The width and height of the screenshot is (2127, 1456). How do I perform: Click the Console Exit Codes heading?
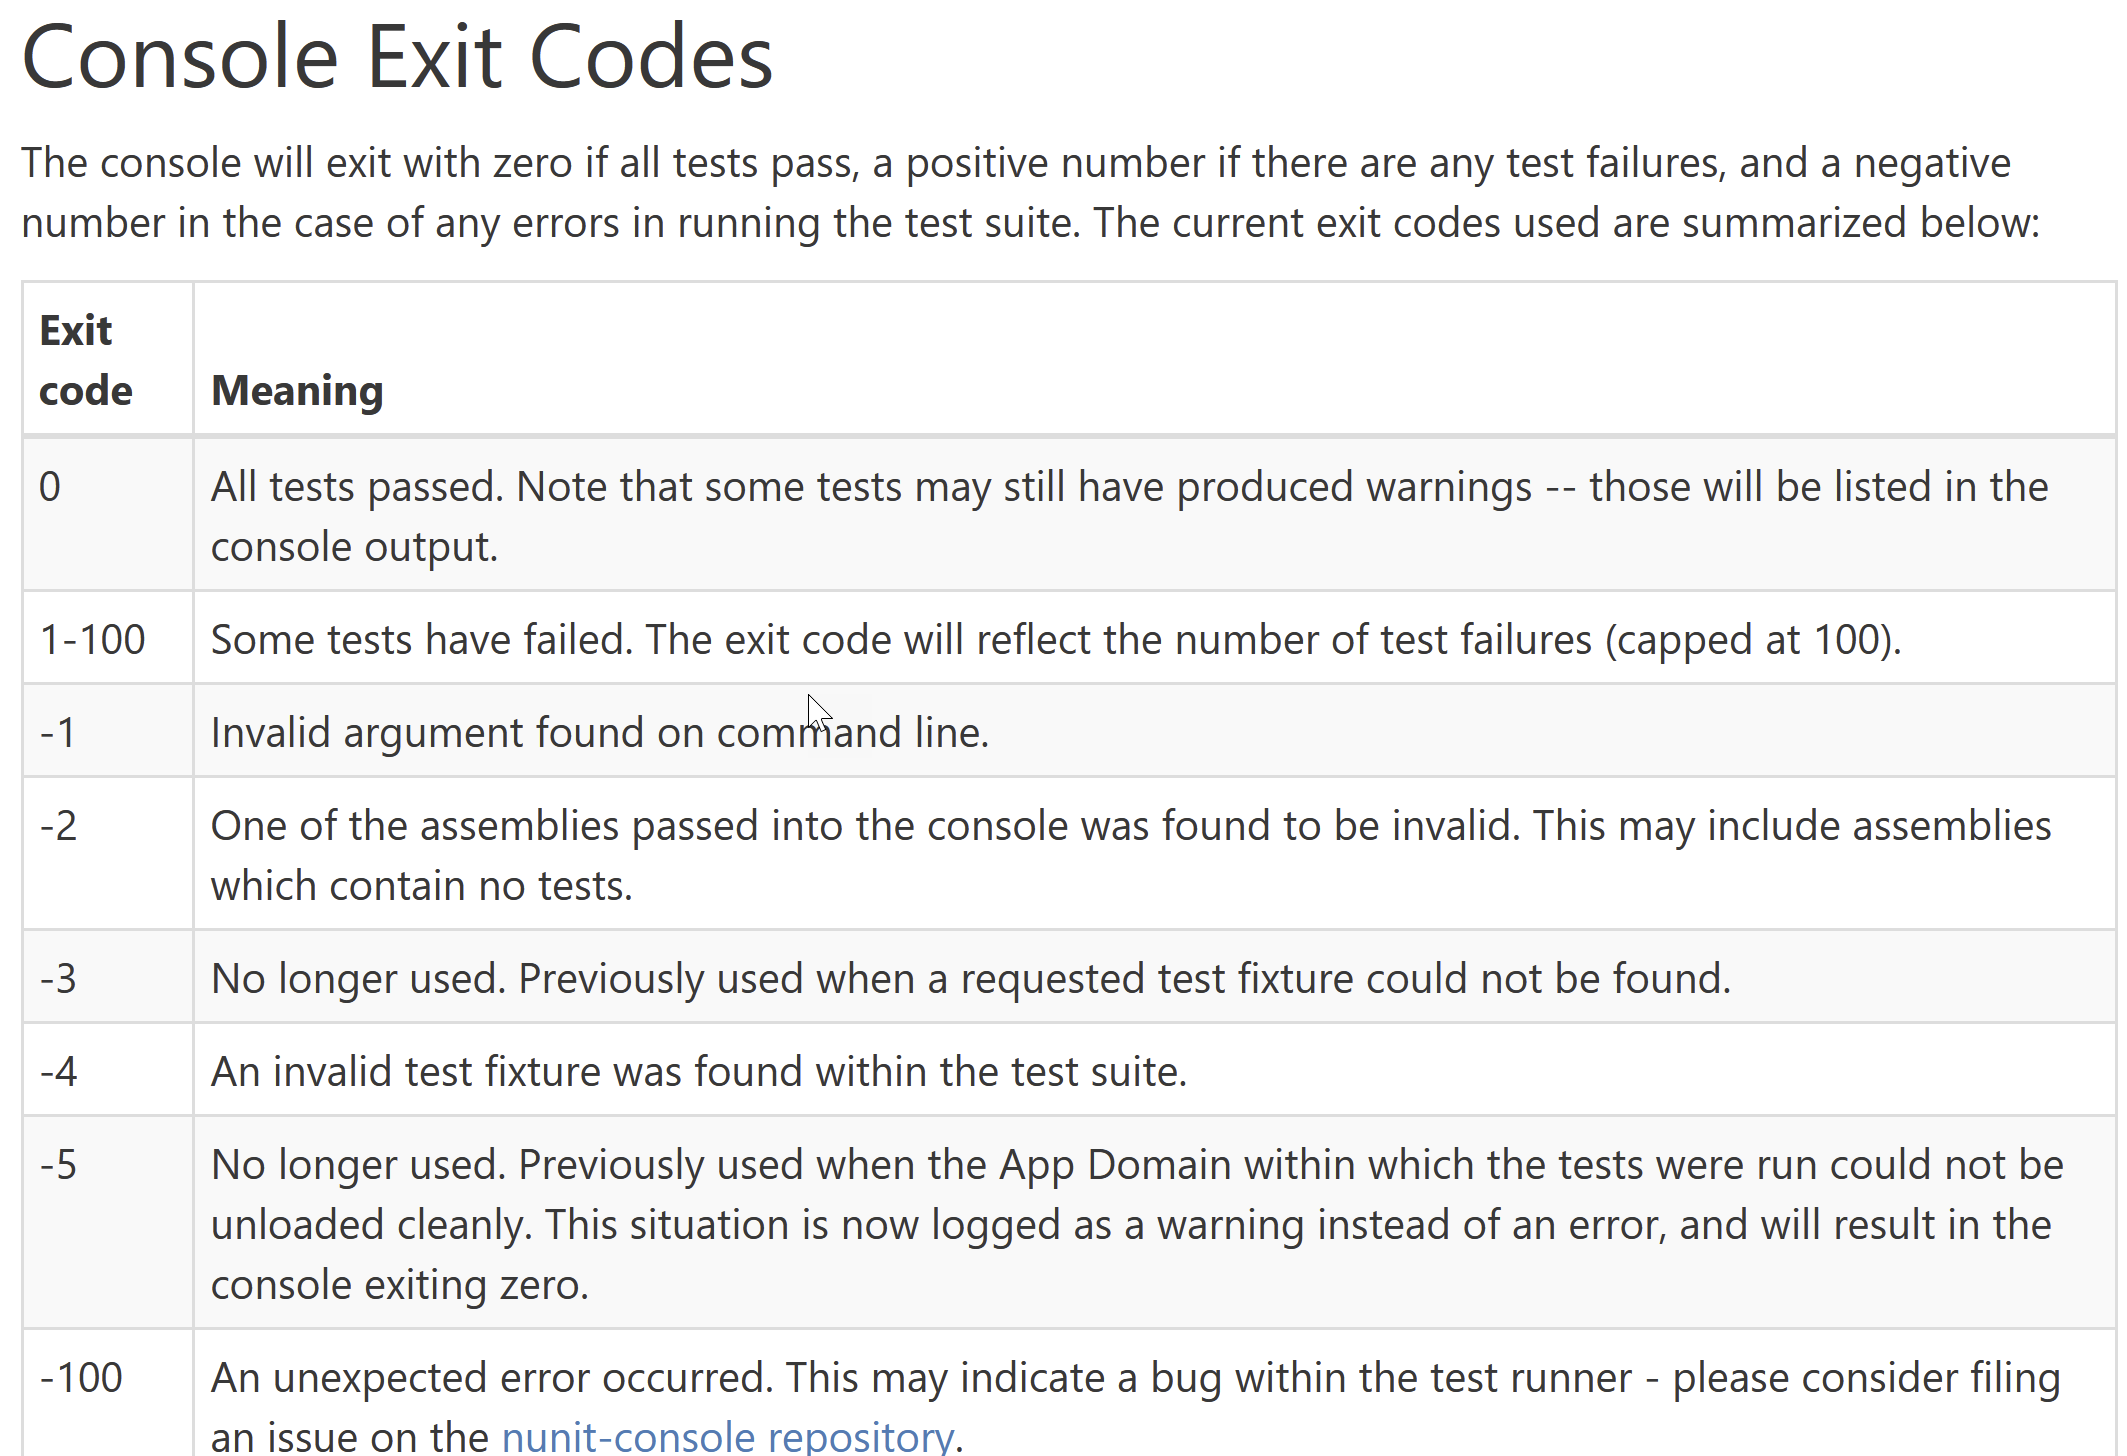[x=397, y=57]
